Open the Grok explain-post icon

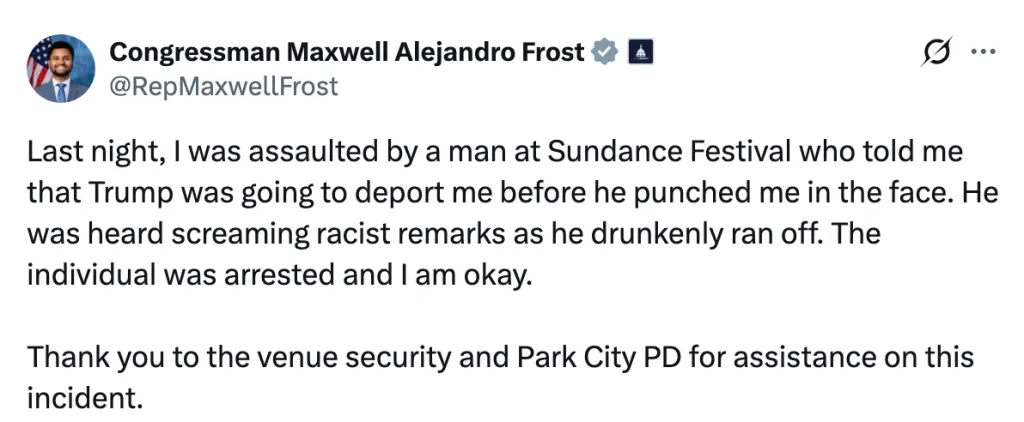point(935,53)
